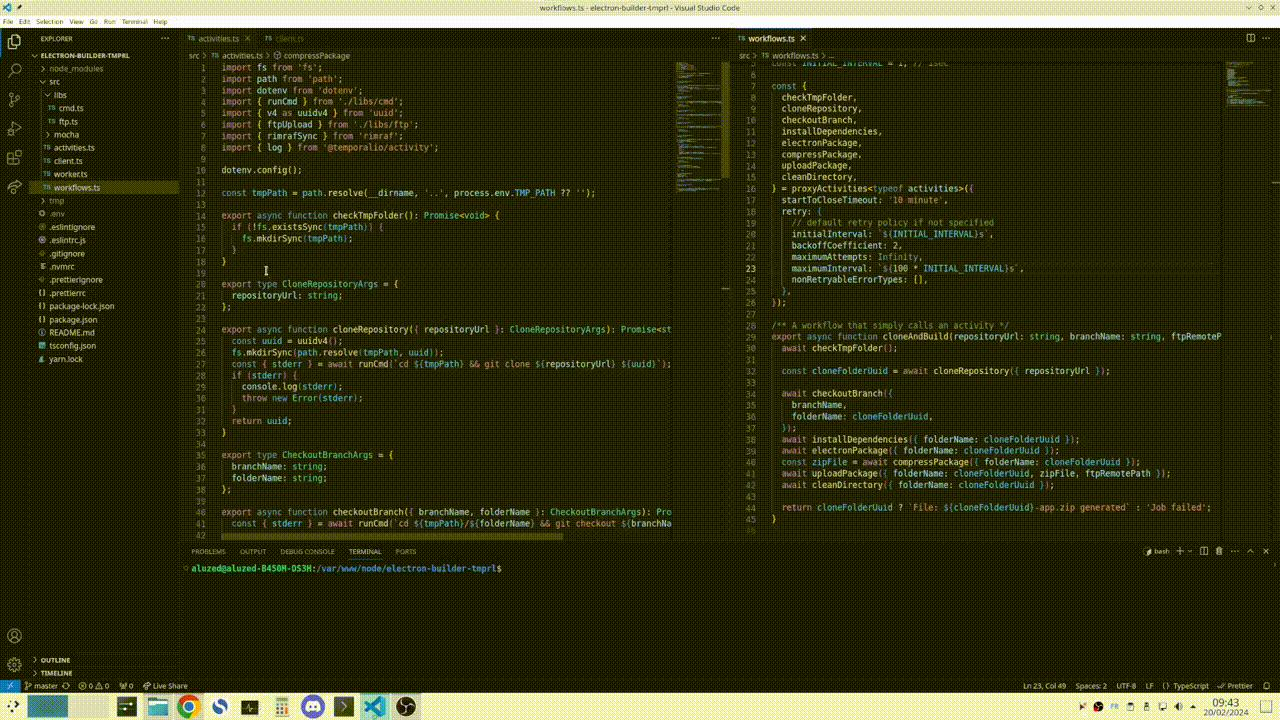Open the Search view in the activity bar
The height and width of the screenshot is (720, 1280).
tap(14, 71)
